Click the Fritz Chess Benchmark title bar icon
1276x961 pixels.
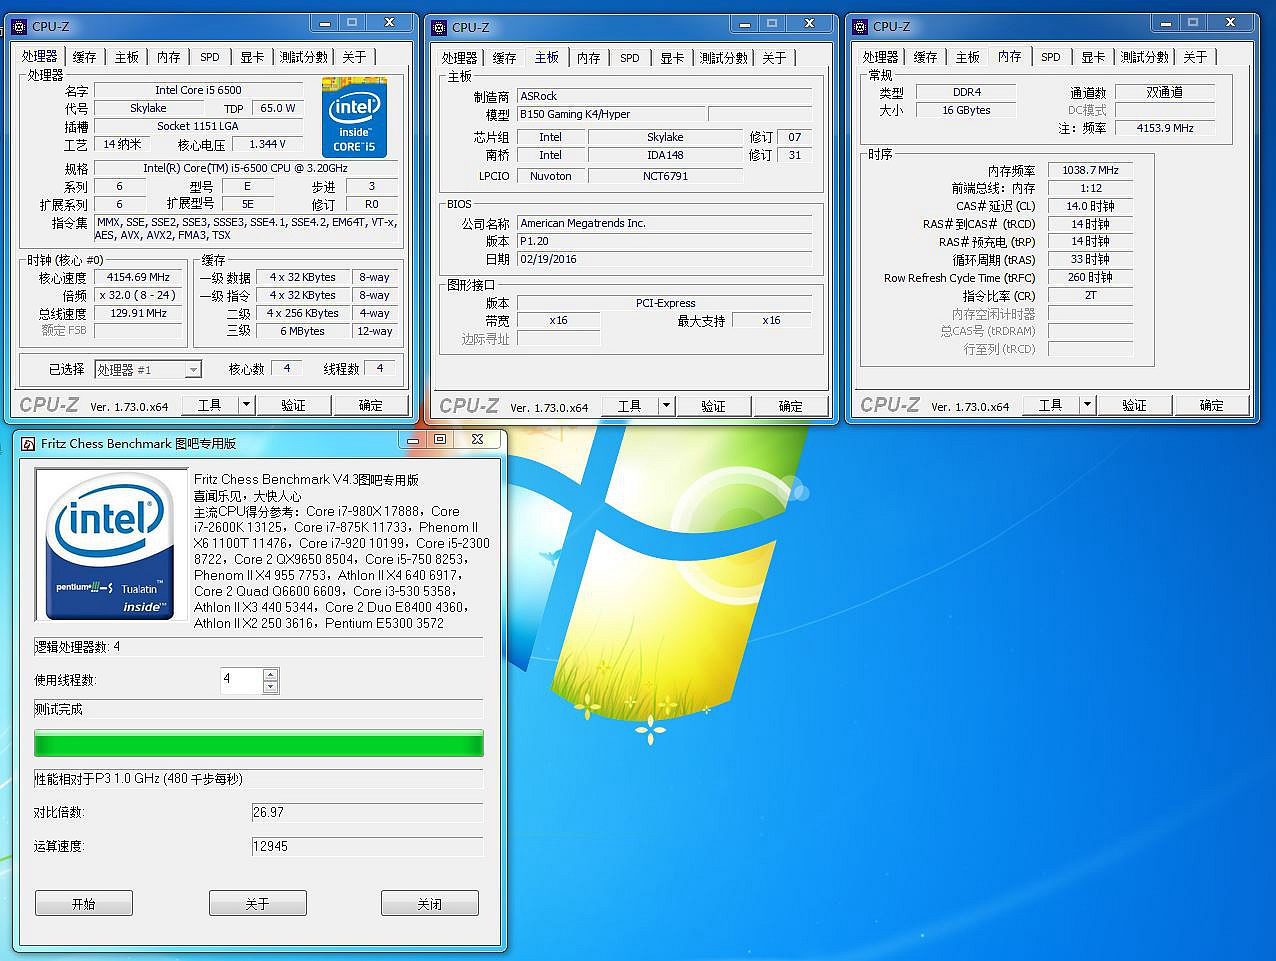point(28,443)
